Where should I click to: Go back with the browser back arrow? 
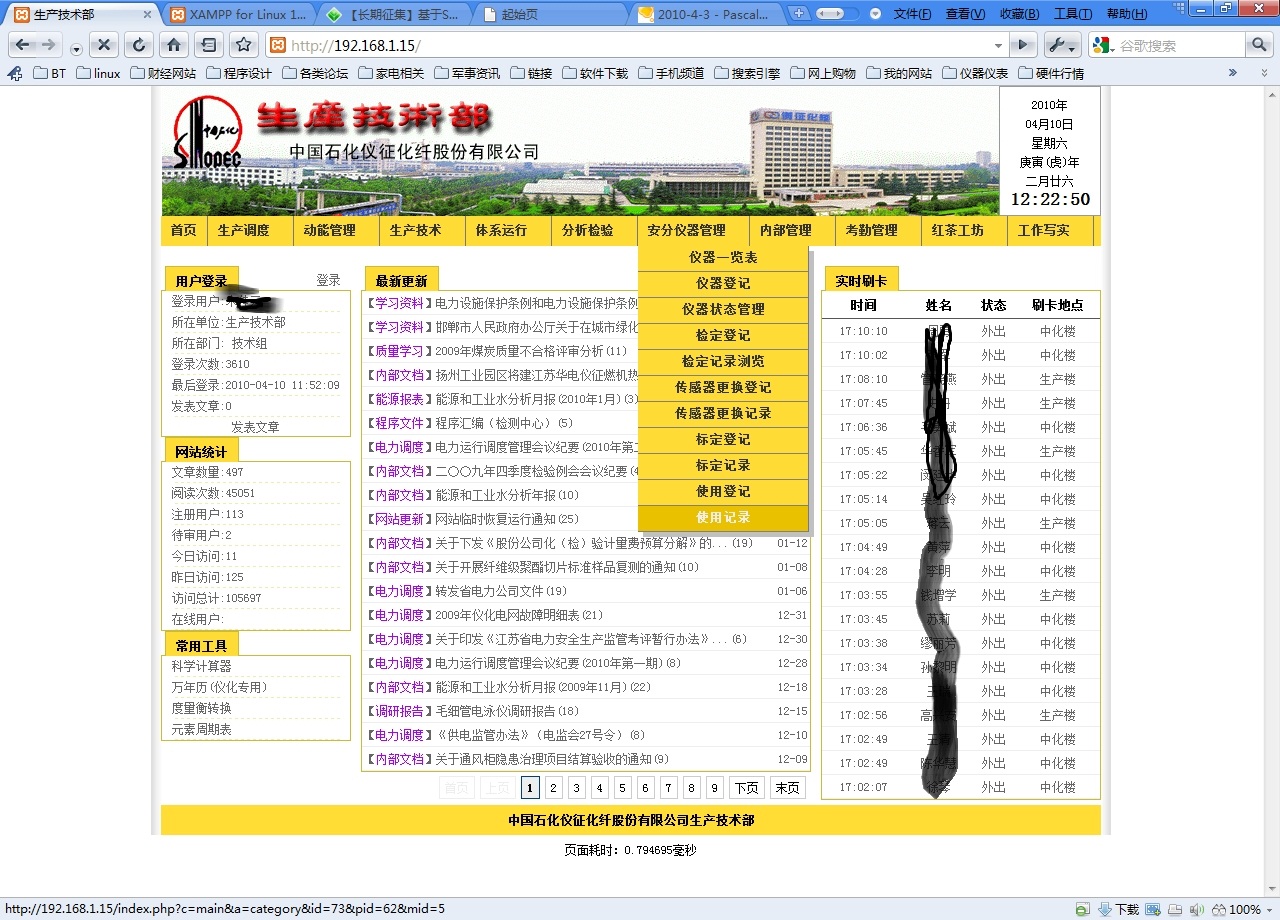23,45
